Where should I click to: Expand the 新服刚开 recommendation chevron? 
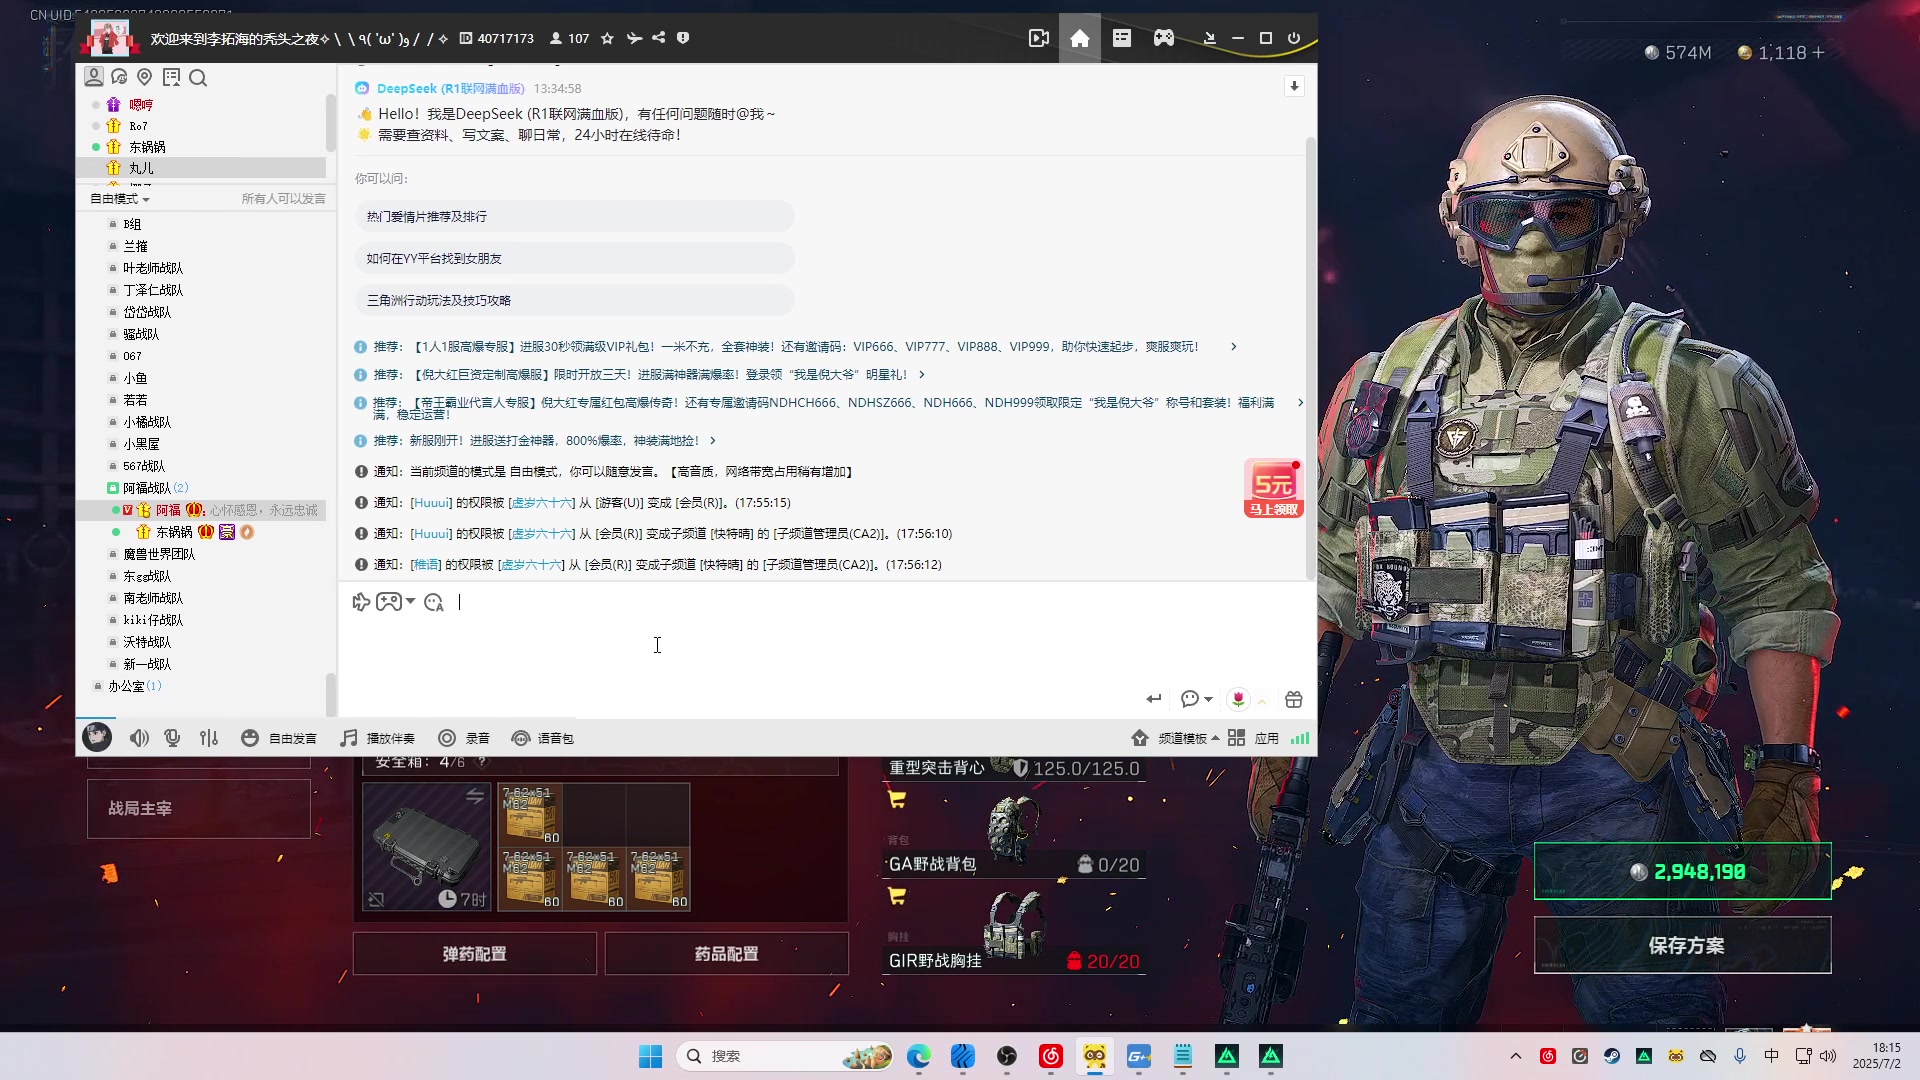tap(713, 441)
